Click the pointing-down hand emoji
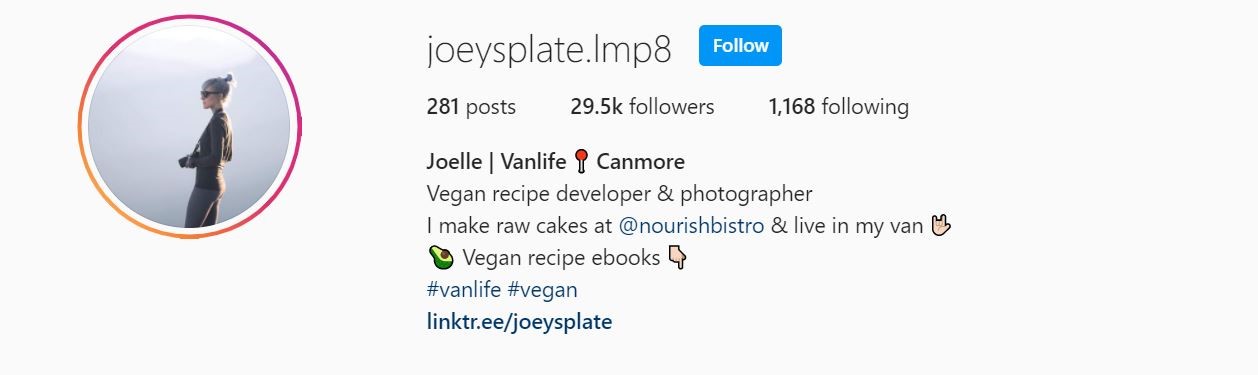 [677, 258]
